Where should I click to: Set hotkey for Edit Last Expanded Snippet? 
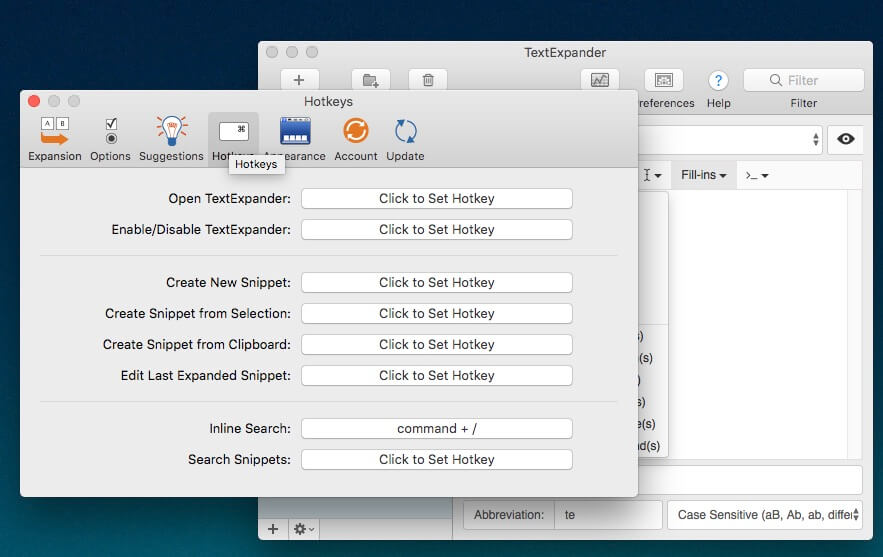(x=437, y=375)
